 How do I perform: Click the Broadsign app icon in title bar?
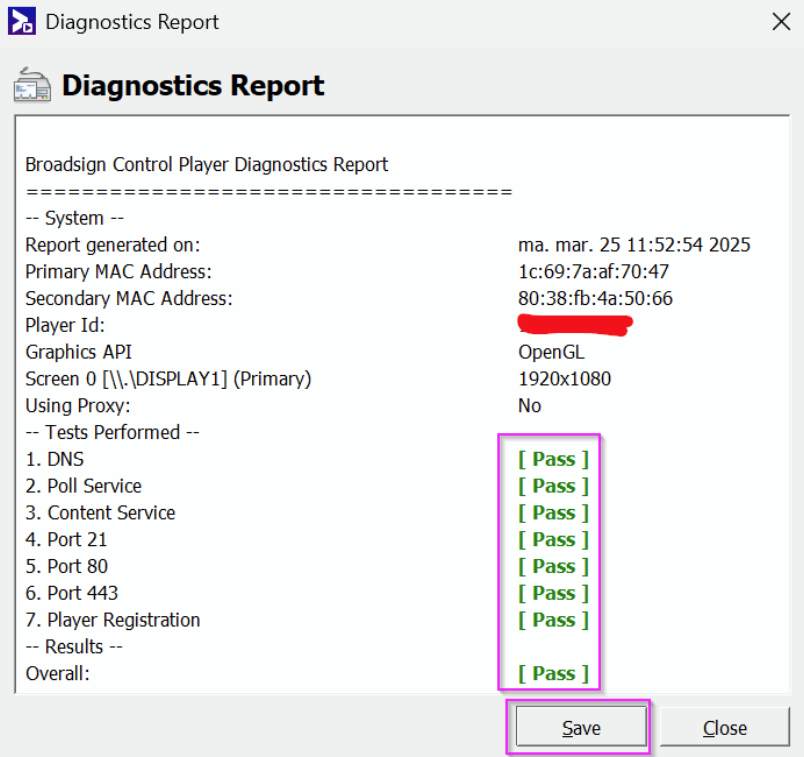[21, 21]
